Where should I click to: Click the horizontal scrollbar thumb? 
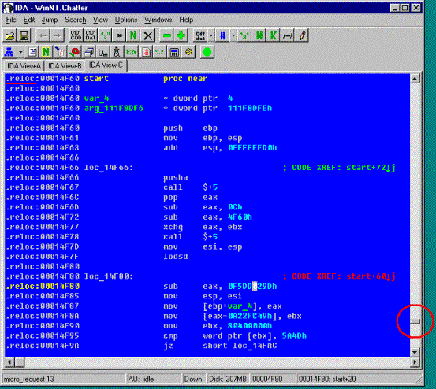pos(19,362)
